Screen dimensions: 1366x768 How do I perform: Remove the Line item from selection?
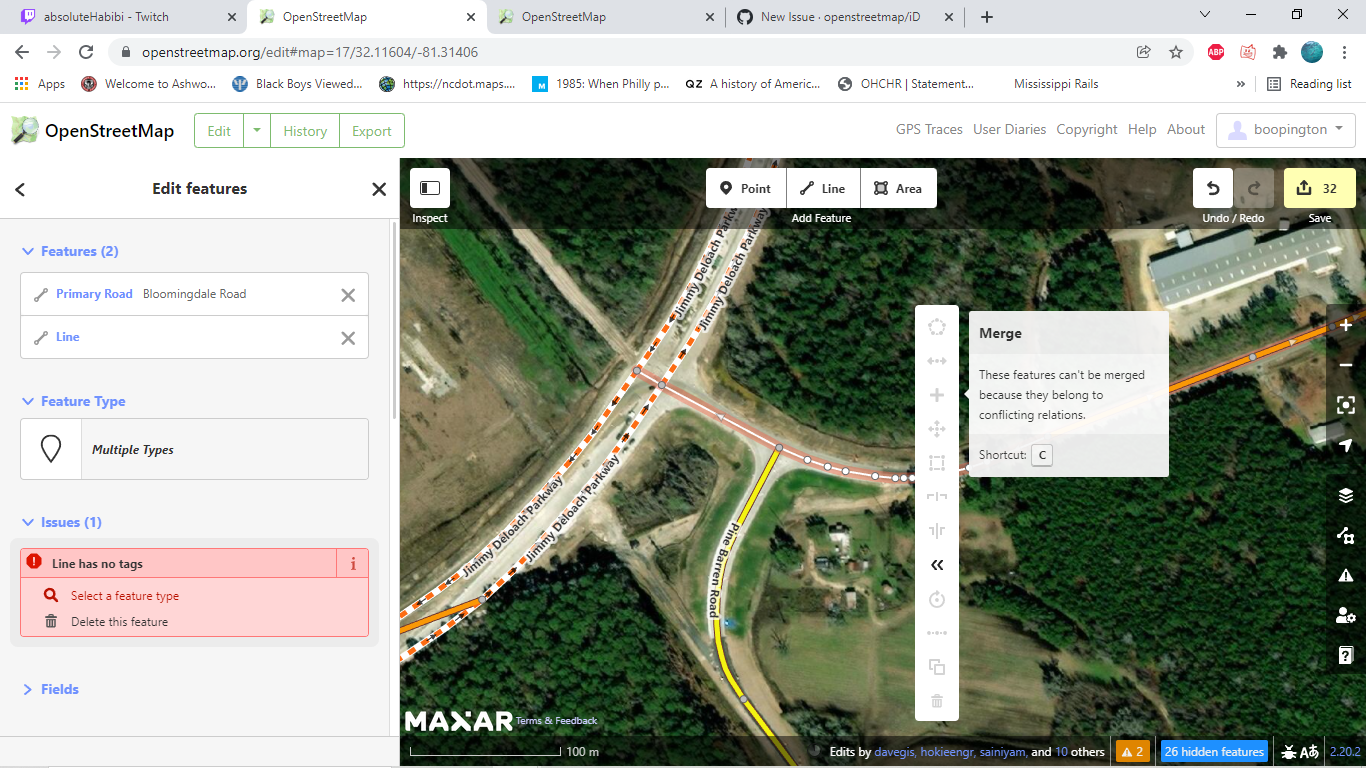pyautogui.click(x=348, y=338)
